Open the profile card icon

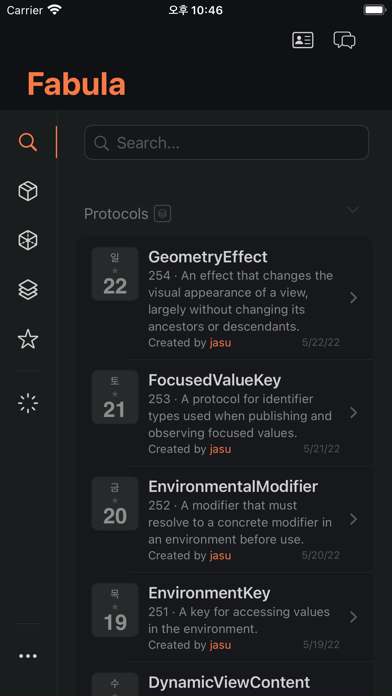pyautogui.click(x=303, y=40)
